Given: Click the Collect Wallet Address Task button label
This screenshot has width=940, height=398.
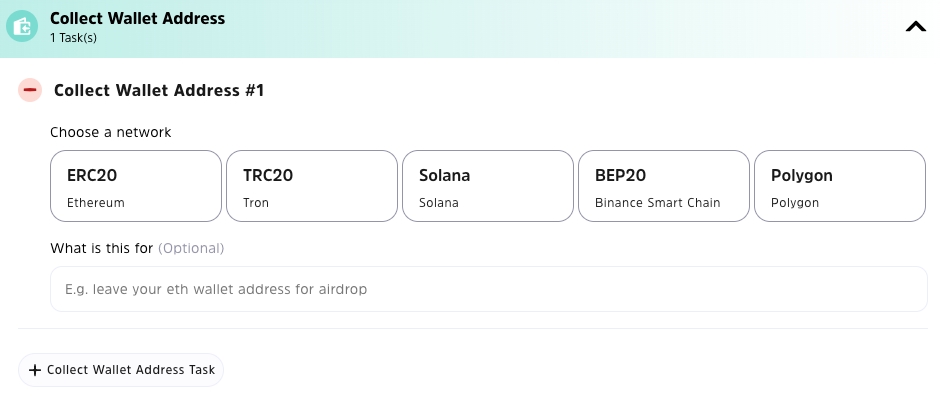Looking at the screenshot, I should 131,370.
